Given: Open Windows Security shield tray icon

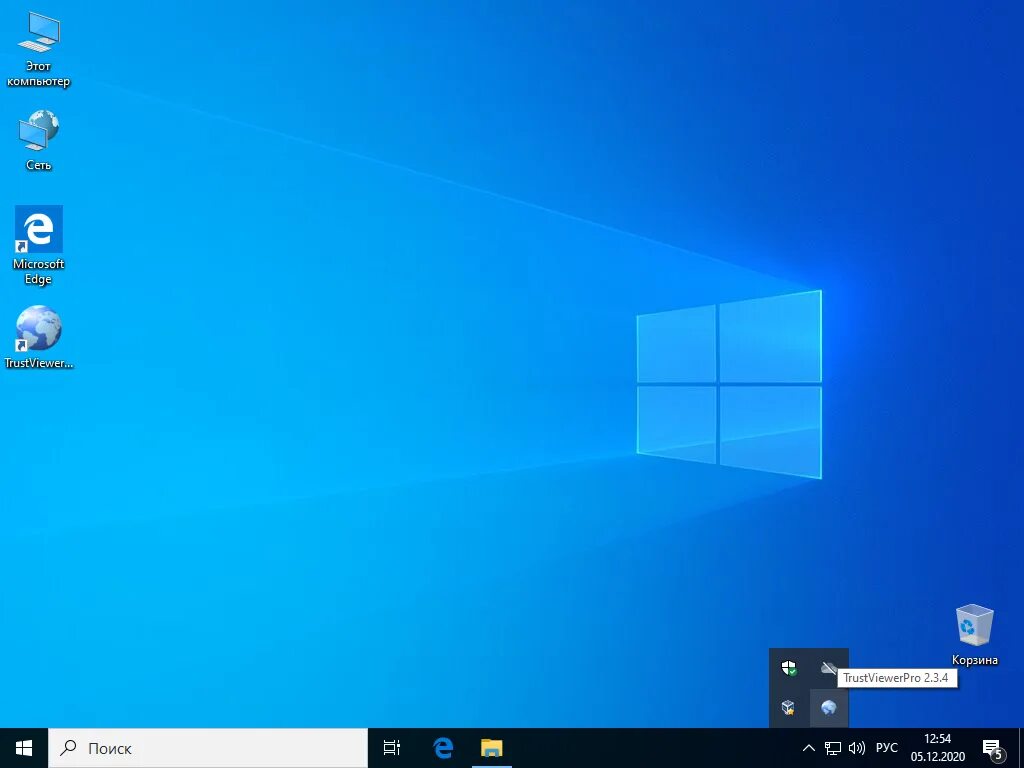Looking at the screenshot, I should pos(789,668).
